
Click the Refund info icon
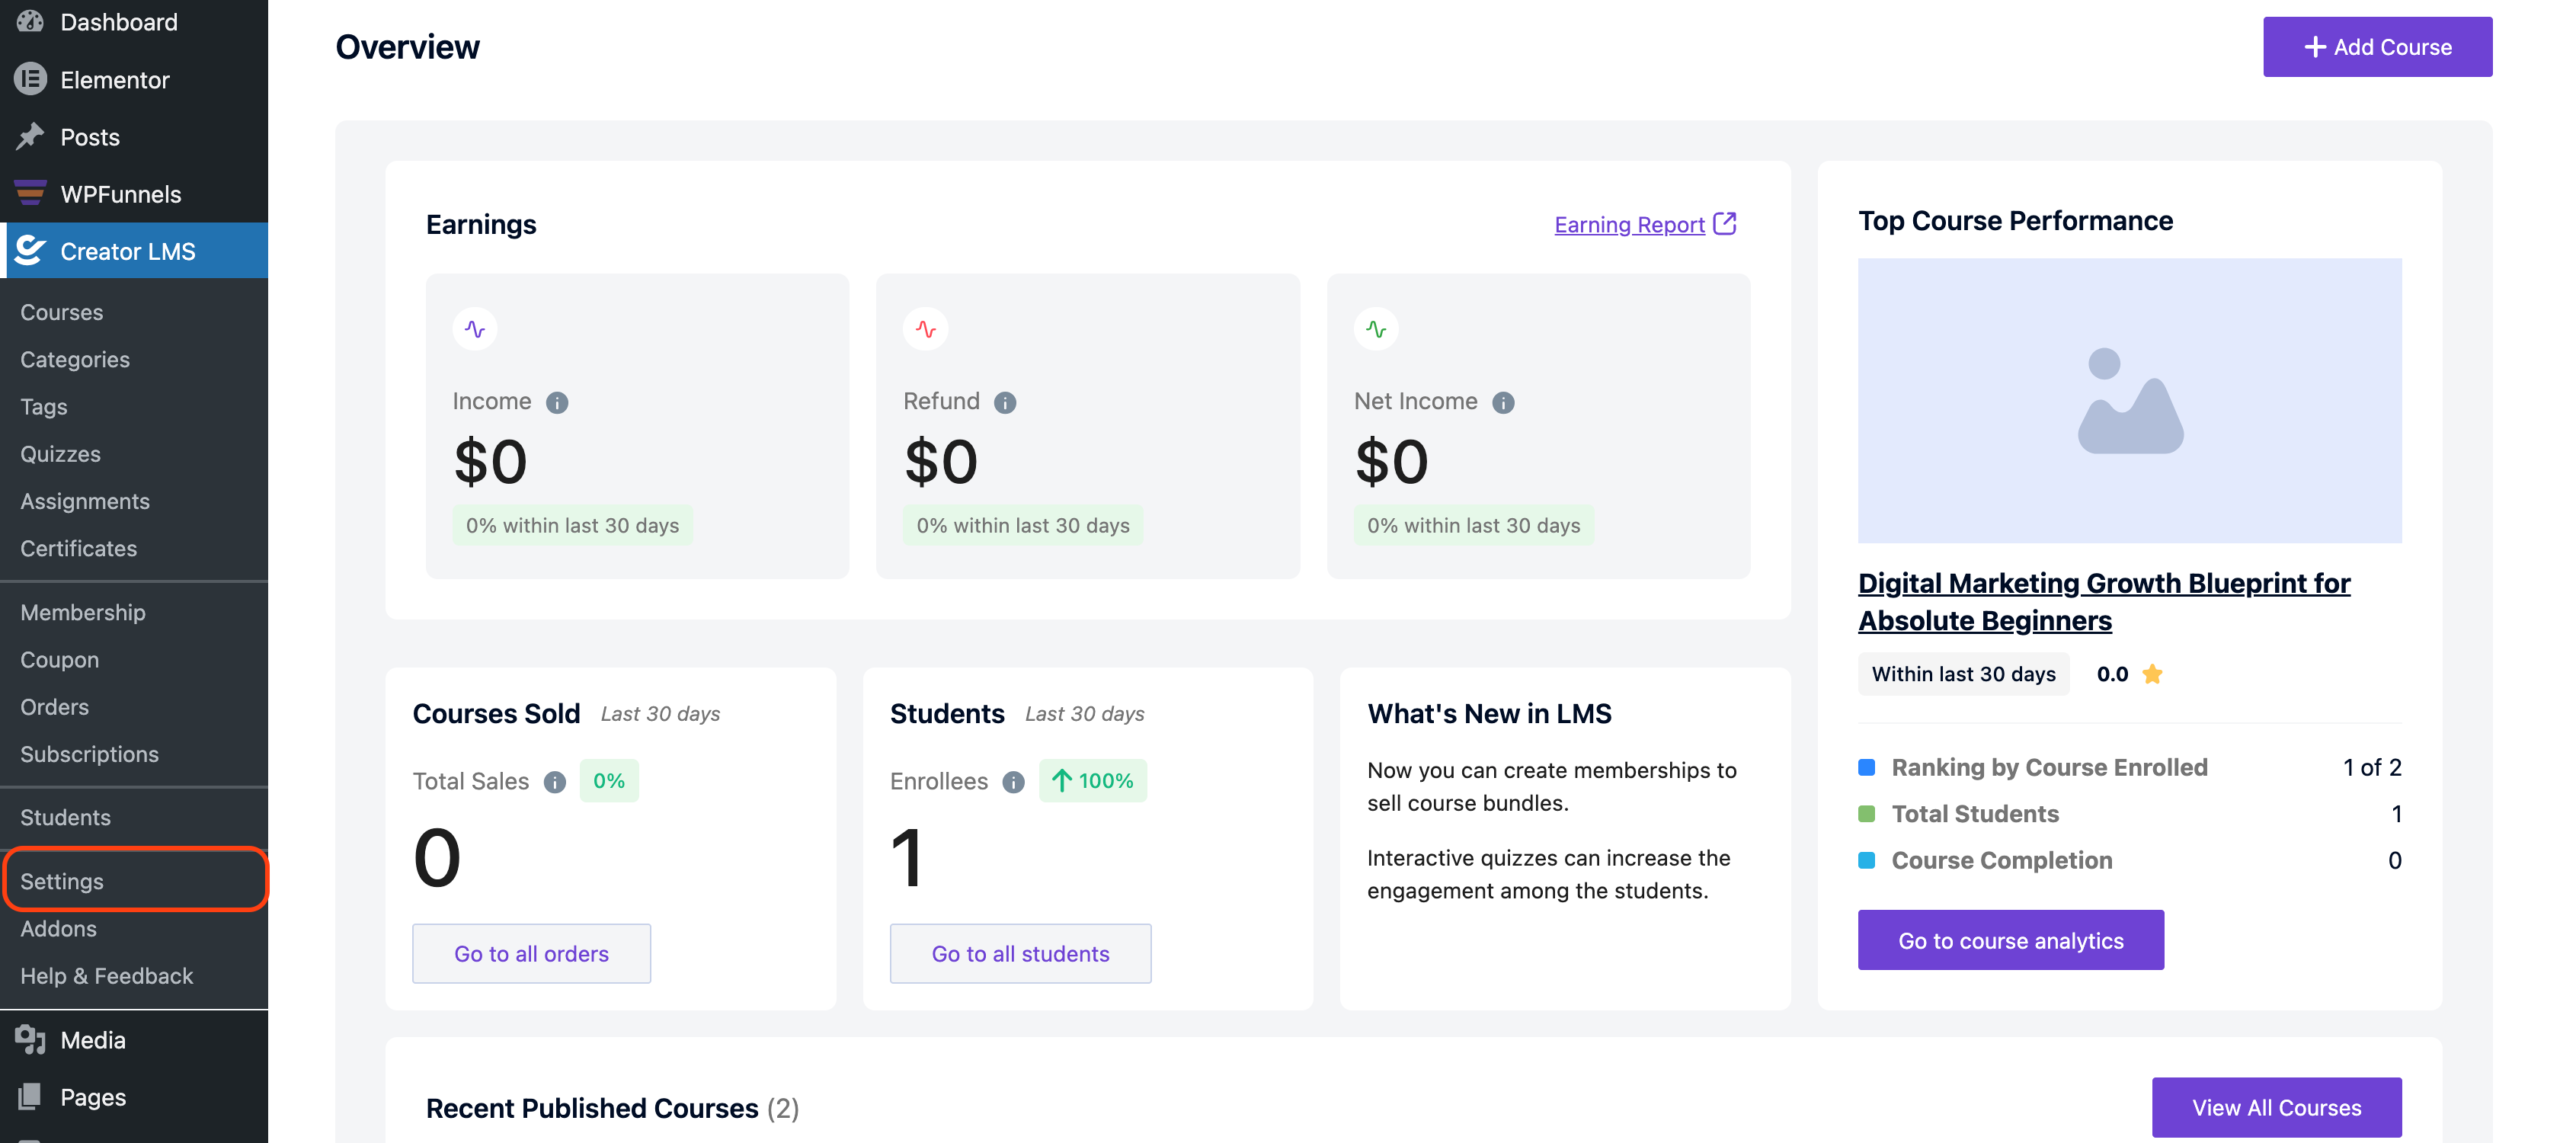click(1004, 402)
